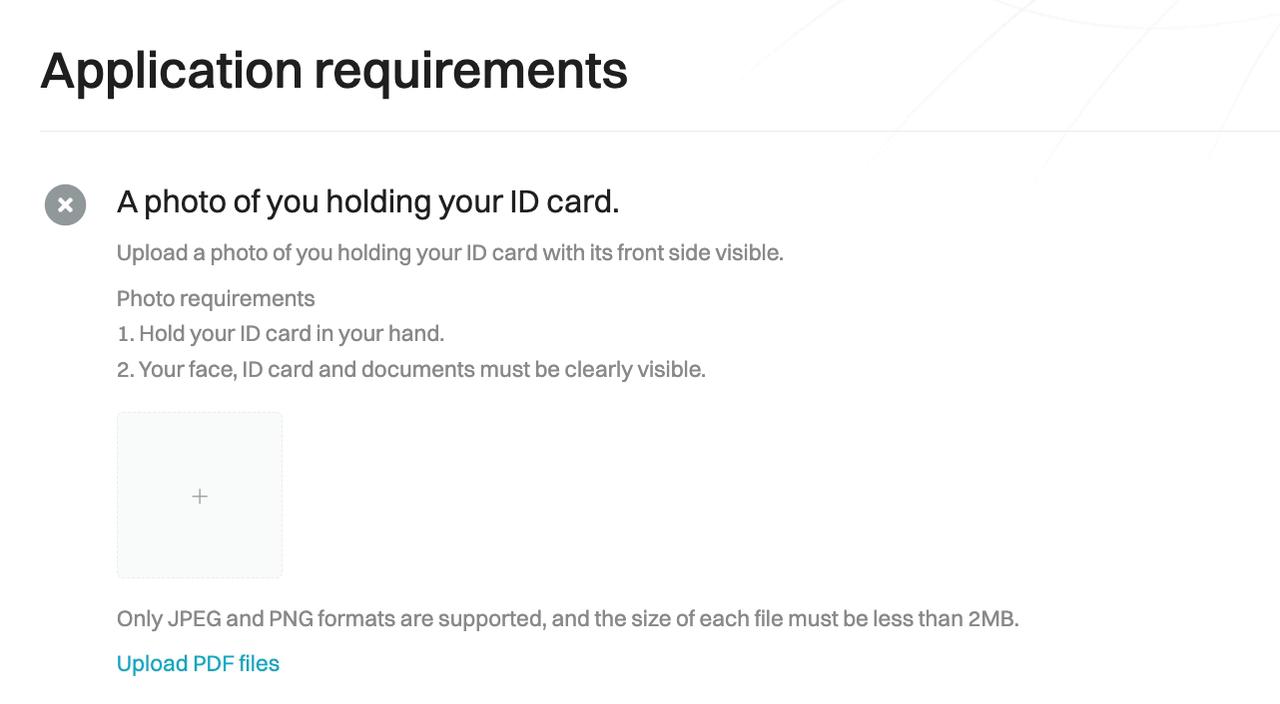Image resolution: width=1280 pixels, height=704 pixels.
Task: Click the Application requirements page heading
Action: pyautogui.click(x=334, y=71)
